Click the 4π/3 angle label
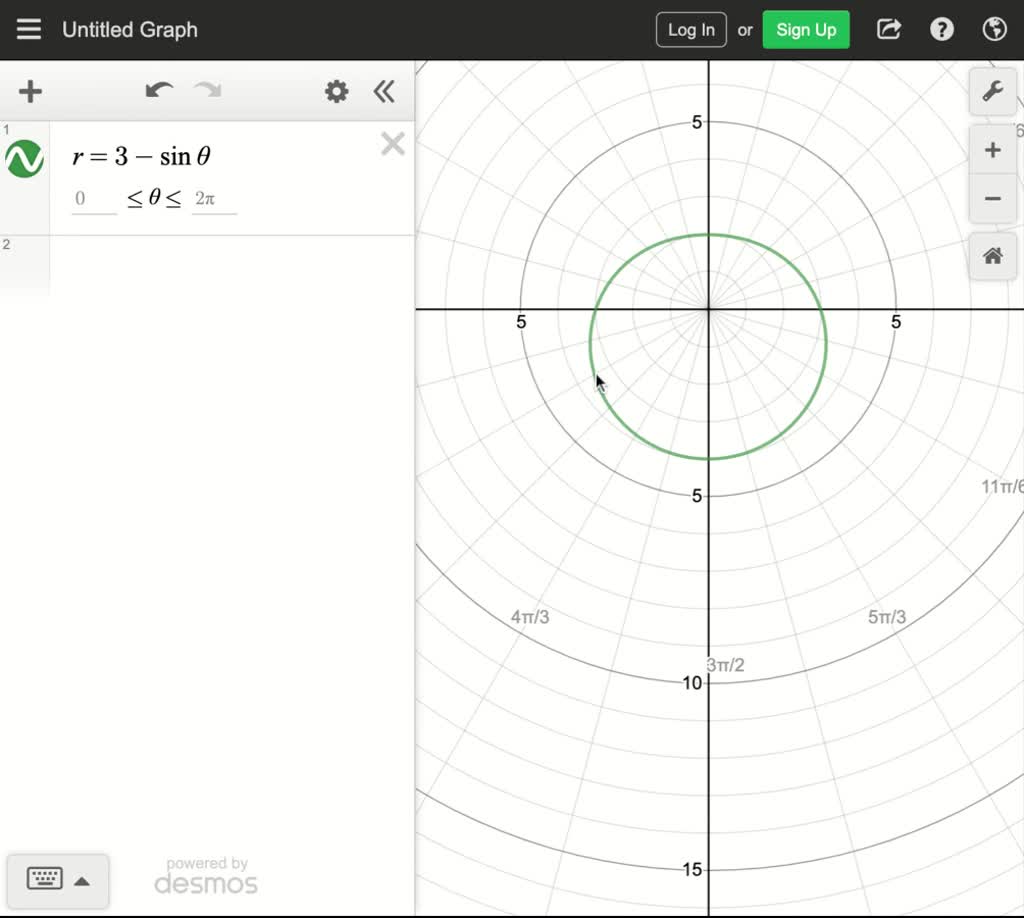The height and width of the screenshot is (918, 1024). click(530, 616)
